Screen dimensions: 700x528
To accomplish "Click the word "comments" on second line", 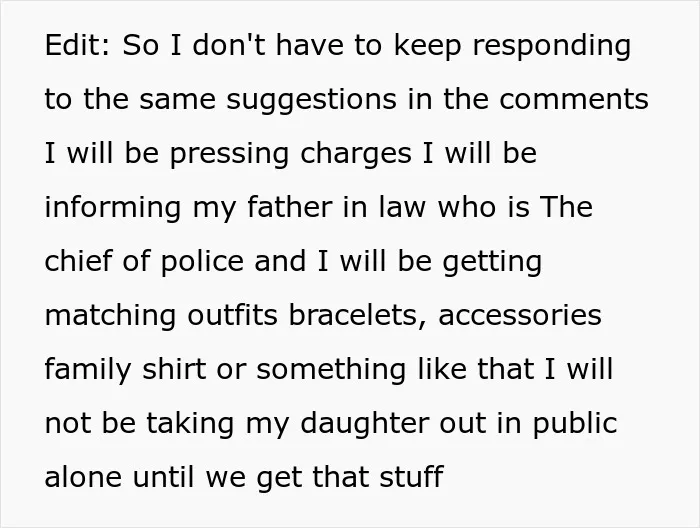I will pos(574,99).
